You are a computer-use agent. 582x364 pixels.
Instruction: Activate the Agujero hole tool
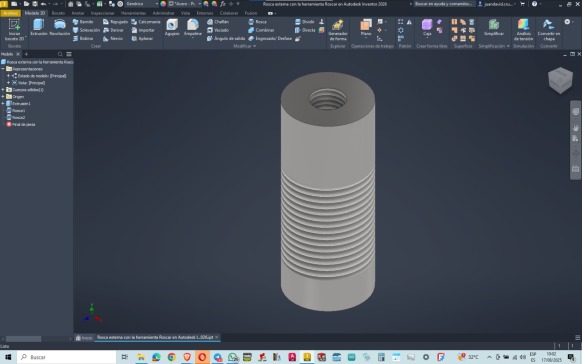(172, 27)
